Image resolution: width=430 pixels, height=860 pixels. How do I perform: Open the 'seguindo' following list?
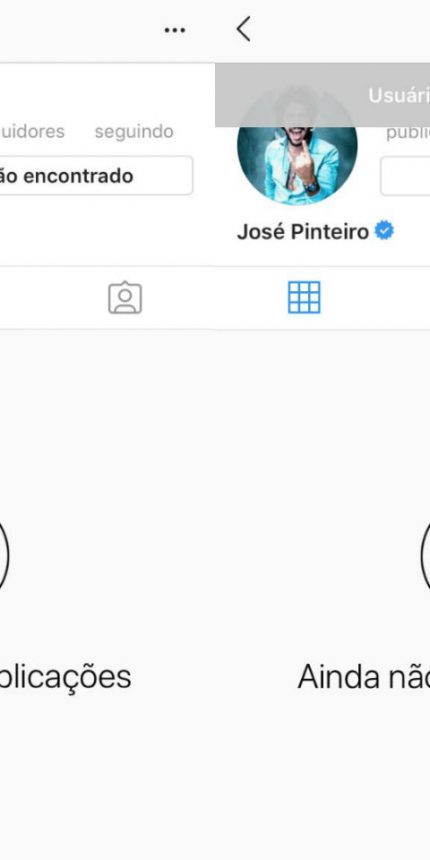tap(134, 132)
